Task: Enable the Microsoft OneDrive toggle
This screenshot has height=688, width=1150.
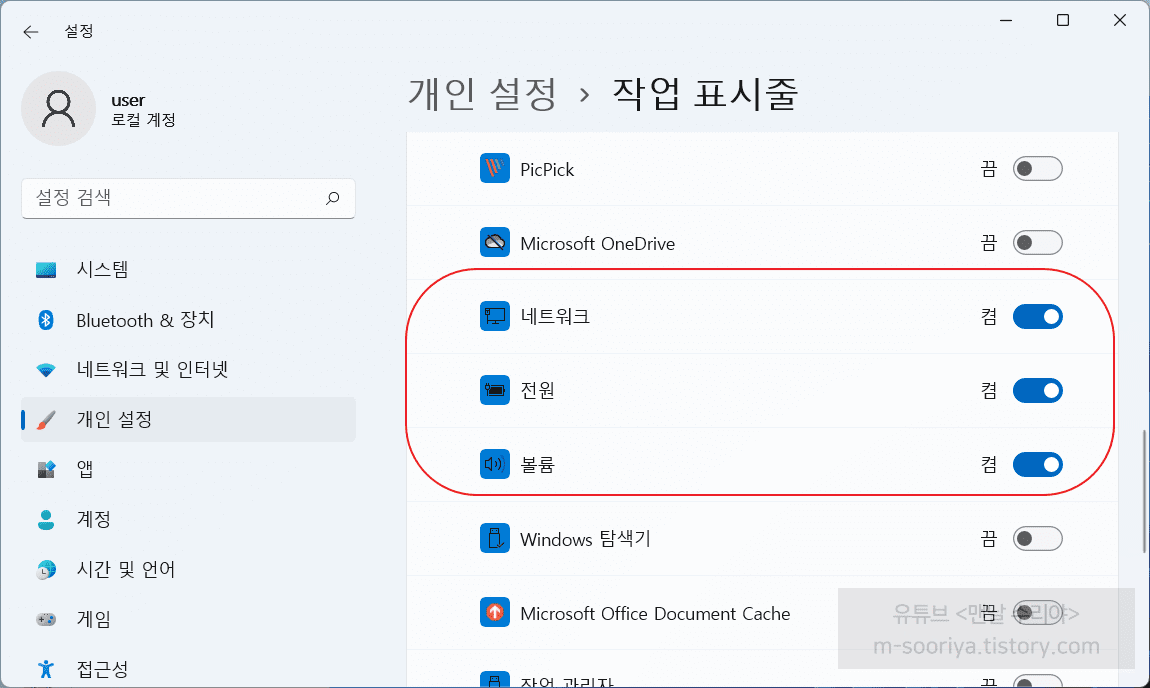Action: (1038, 243)
